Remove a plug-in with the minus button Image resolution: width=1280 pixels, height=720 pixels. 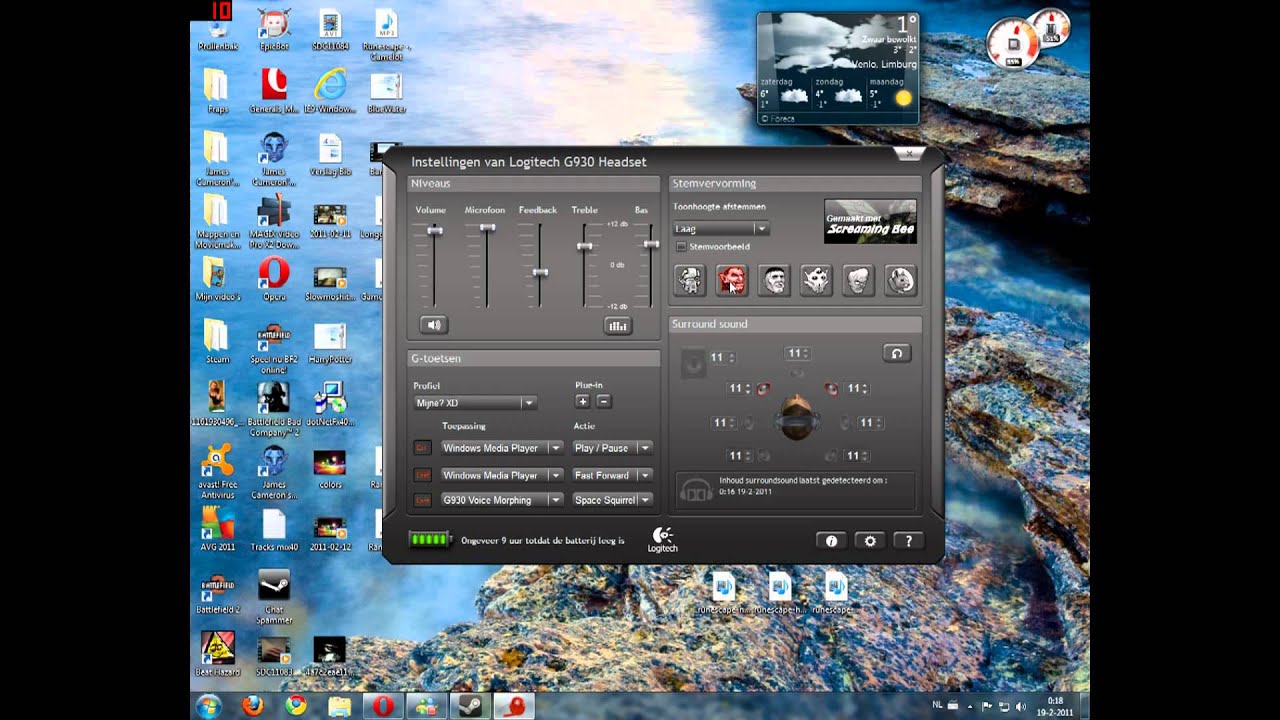click(603, 401)
